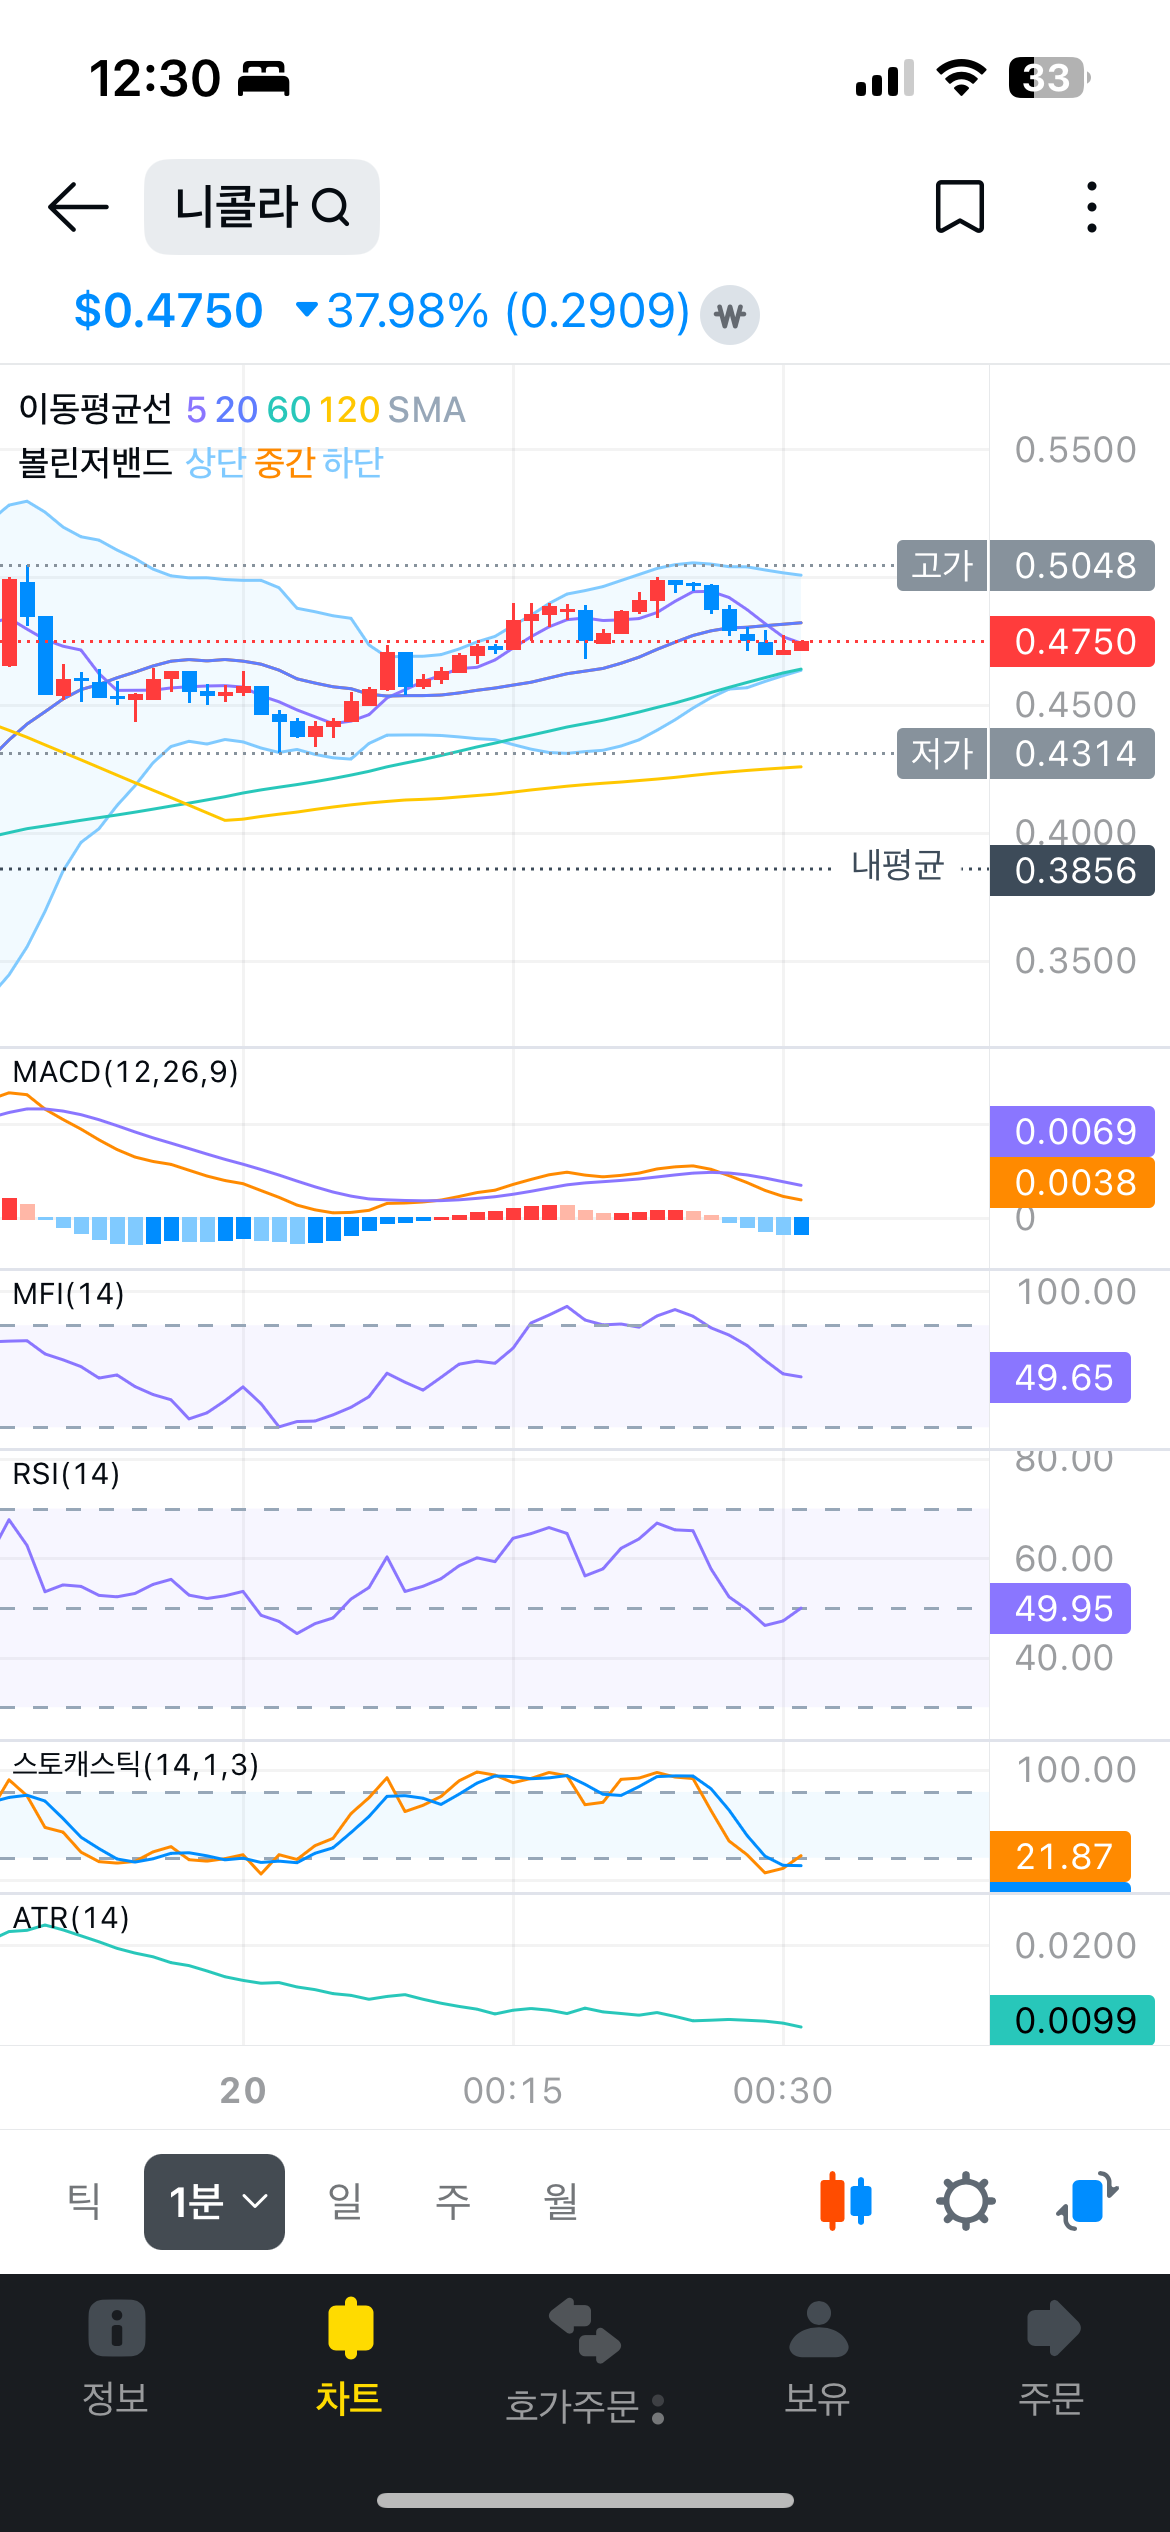Tap the 00:30 time axis label
Screen dimensions: 1170x2532
pos(783,2091)
